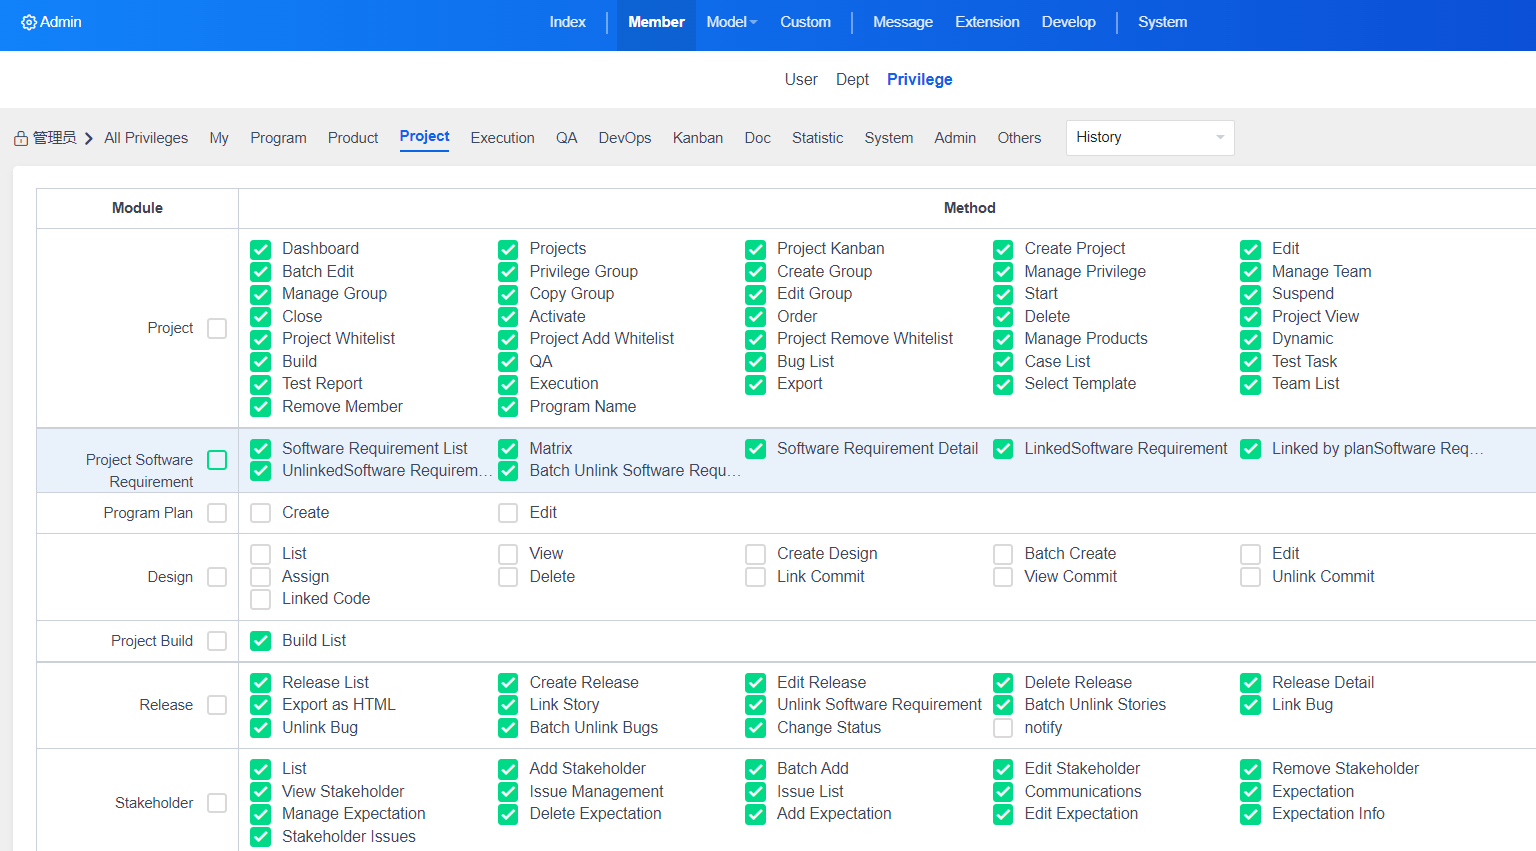Select the All Privileges tab
1536x851 pixels.
point(146,138)
